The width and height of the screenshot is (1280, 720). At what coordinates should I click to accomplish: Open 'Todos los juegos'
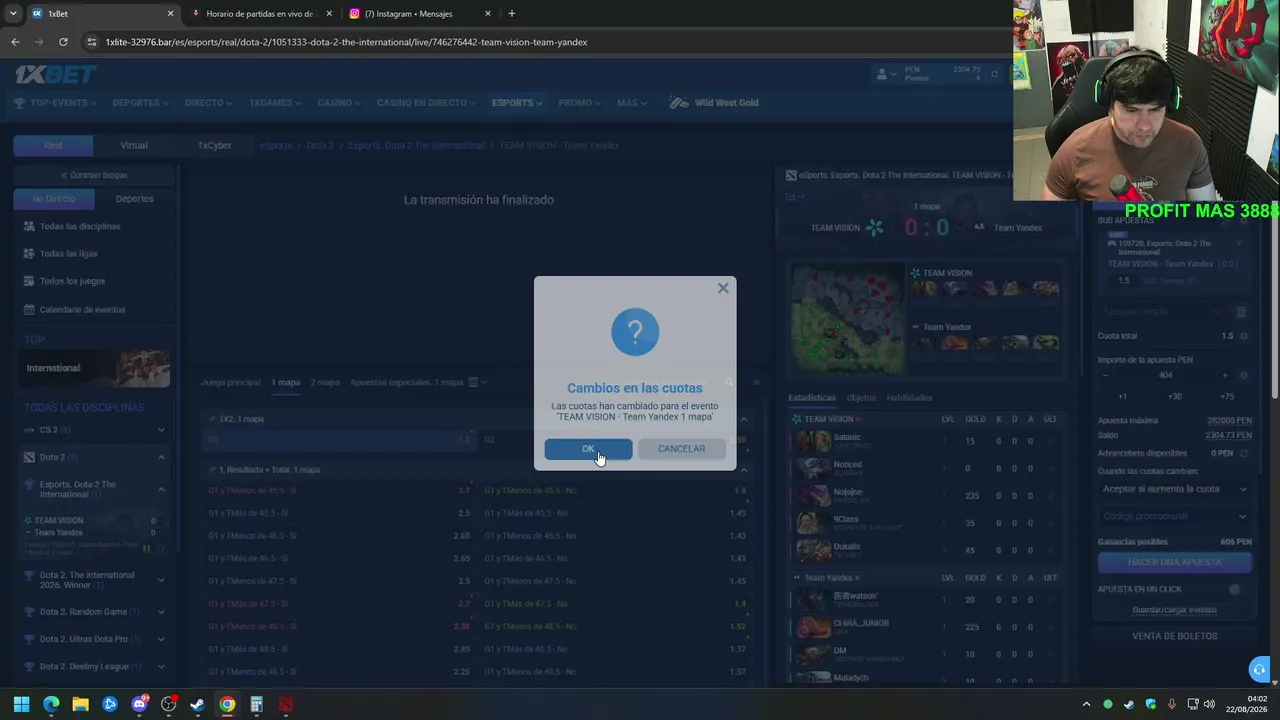point(72,282)
